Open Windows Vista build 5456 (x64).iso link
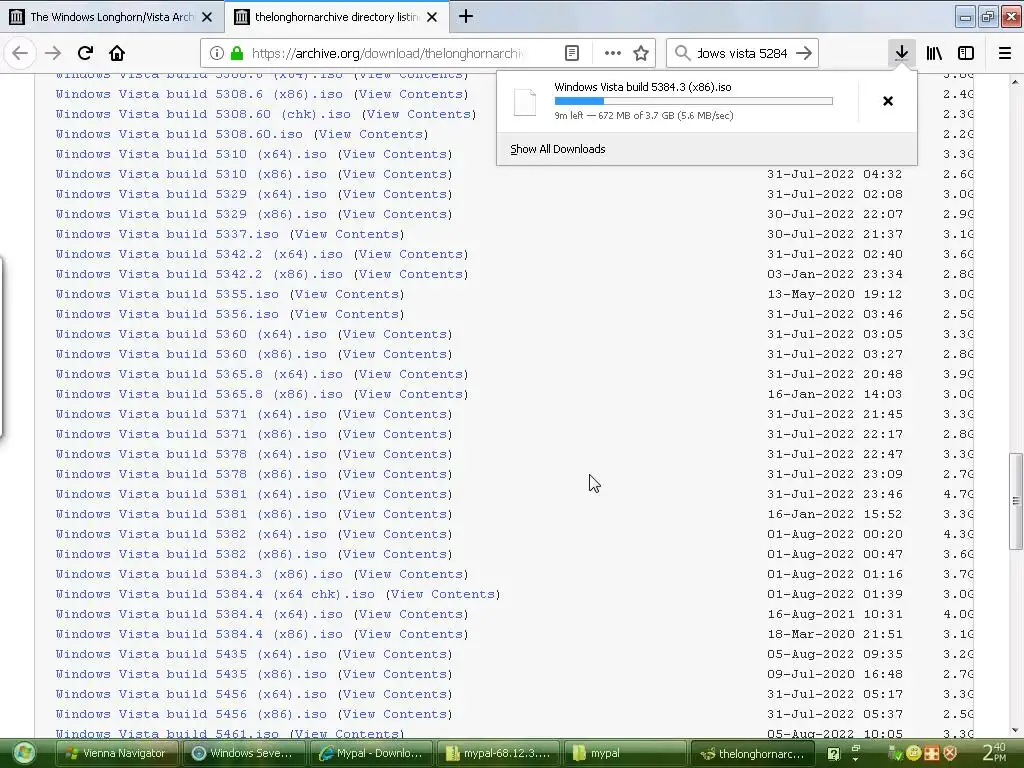The height and width of the screenshot is (768, 1024). coord(191,694)
